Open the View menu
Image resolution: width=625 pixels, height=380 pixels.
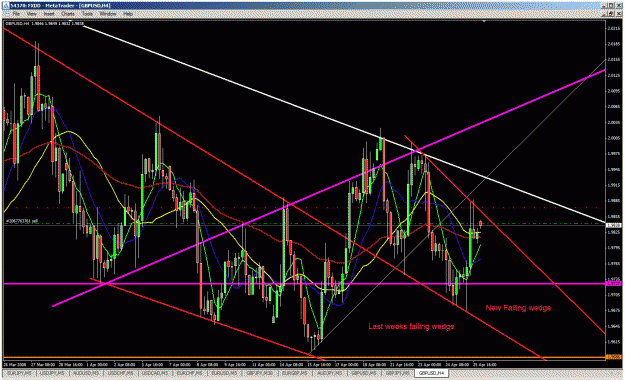(x=31, y=14)
